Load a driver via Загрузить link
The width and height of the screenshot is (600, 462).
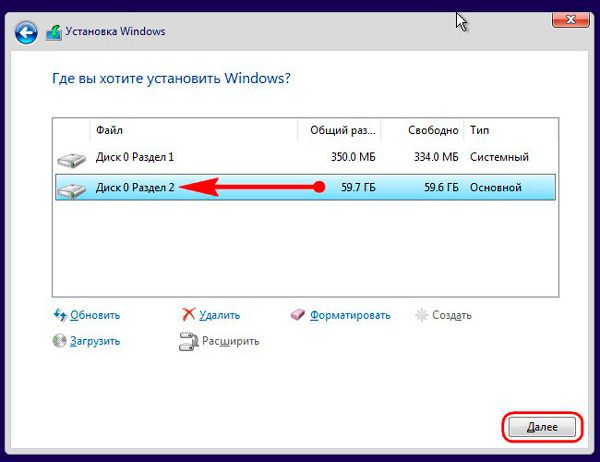[x=95, y=341]
